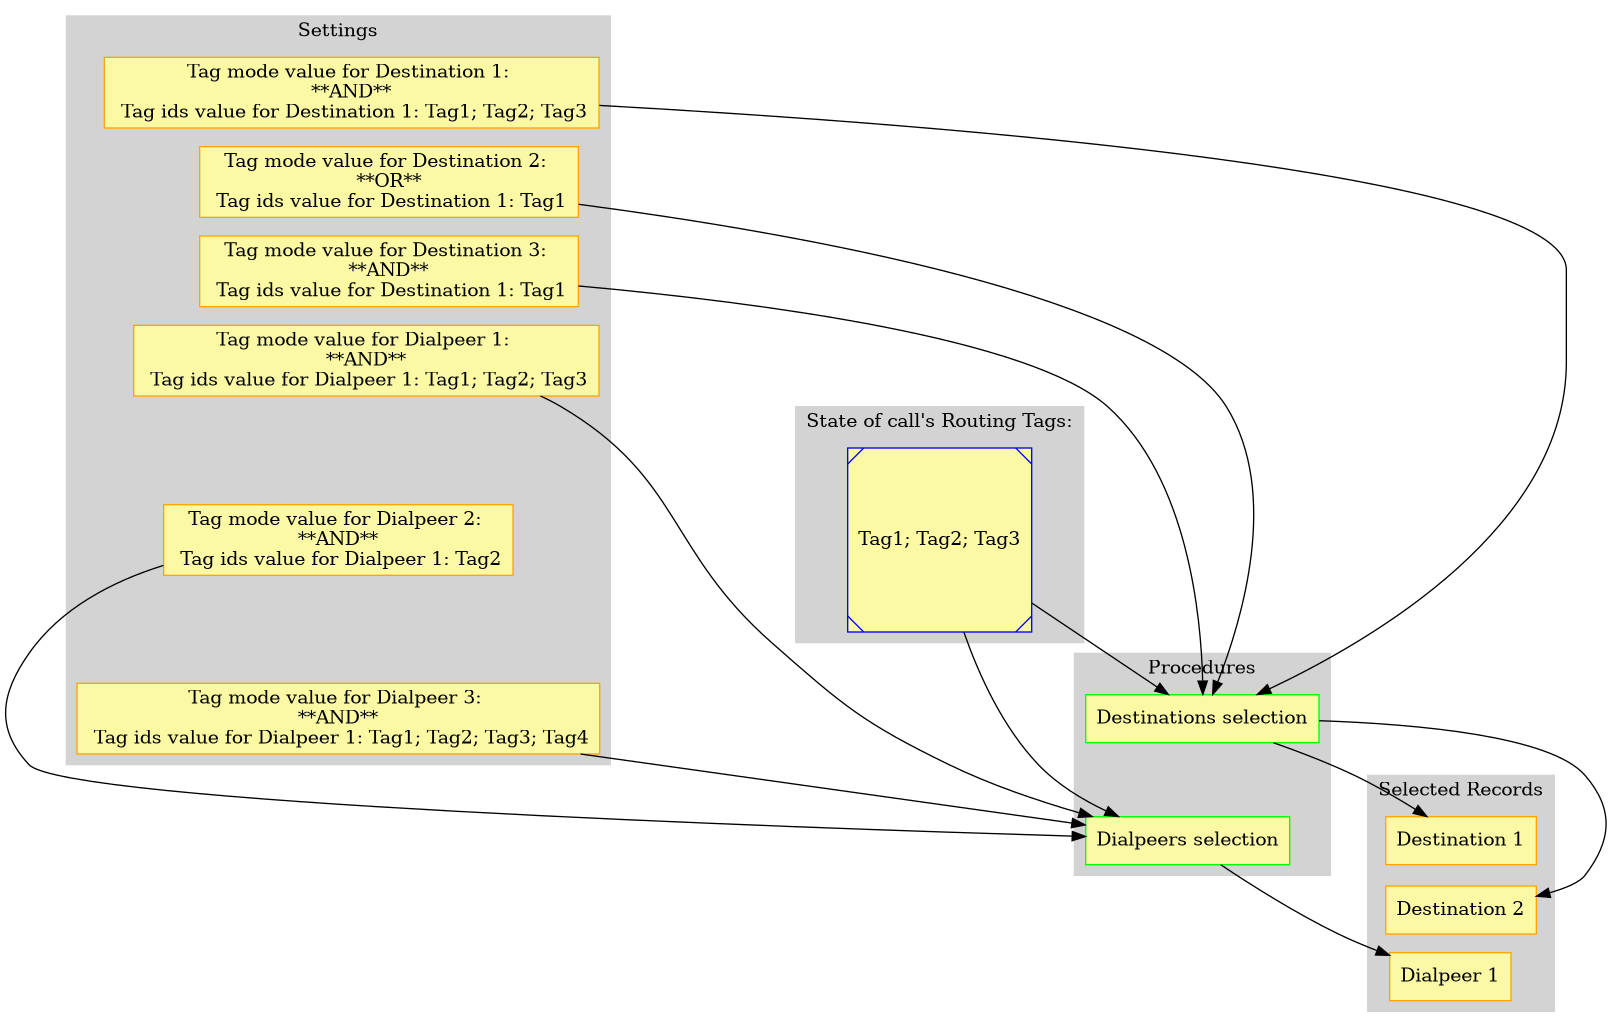Click the Procedures cluster title
The width and height of the screenshot is (1612, 1027).
pyautogui.click(x=1202, y=668)
